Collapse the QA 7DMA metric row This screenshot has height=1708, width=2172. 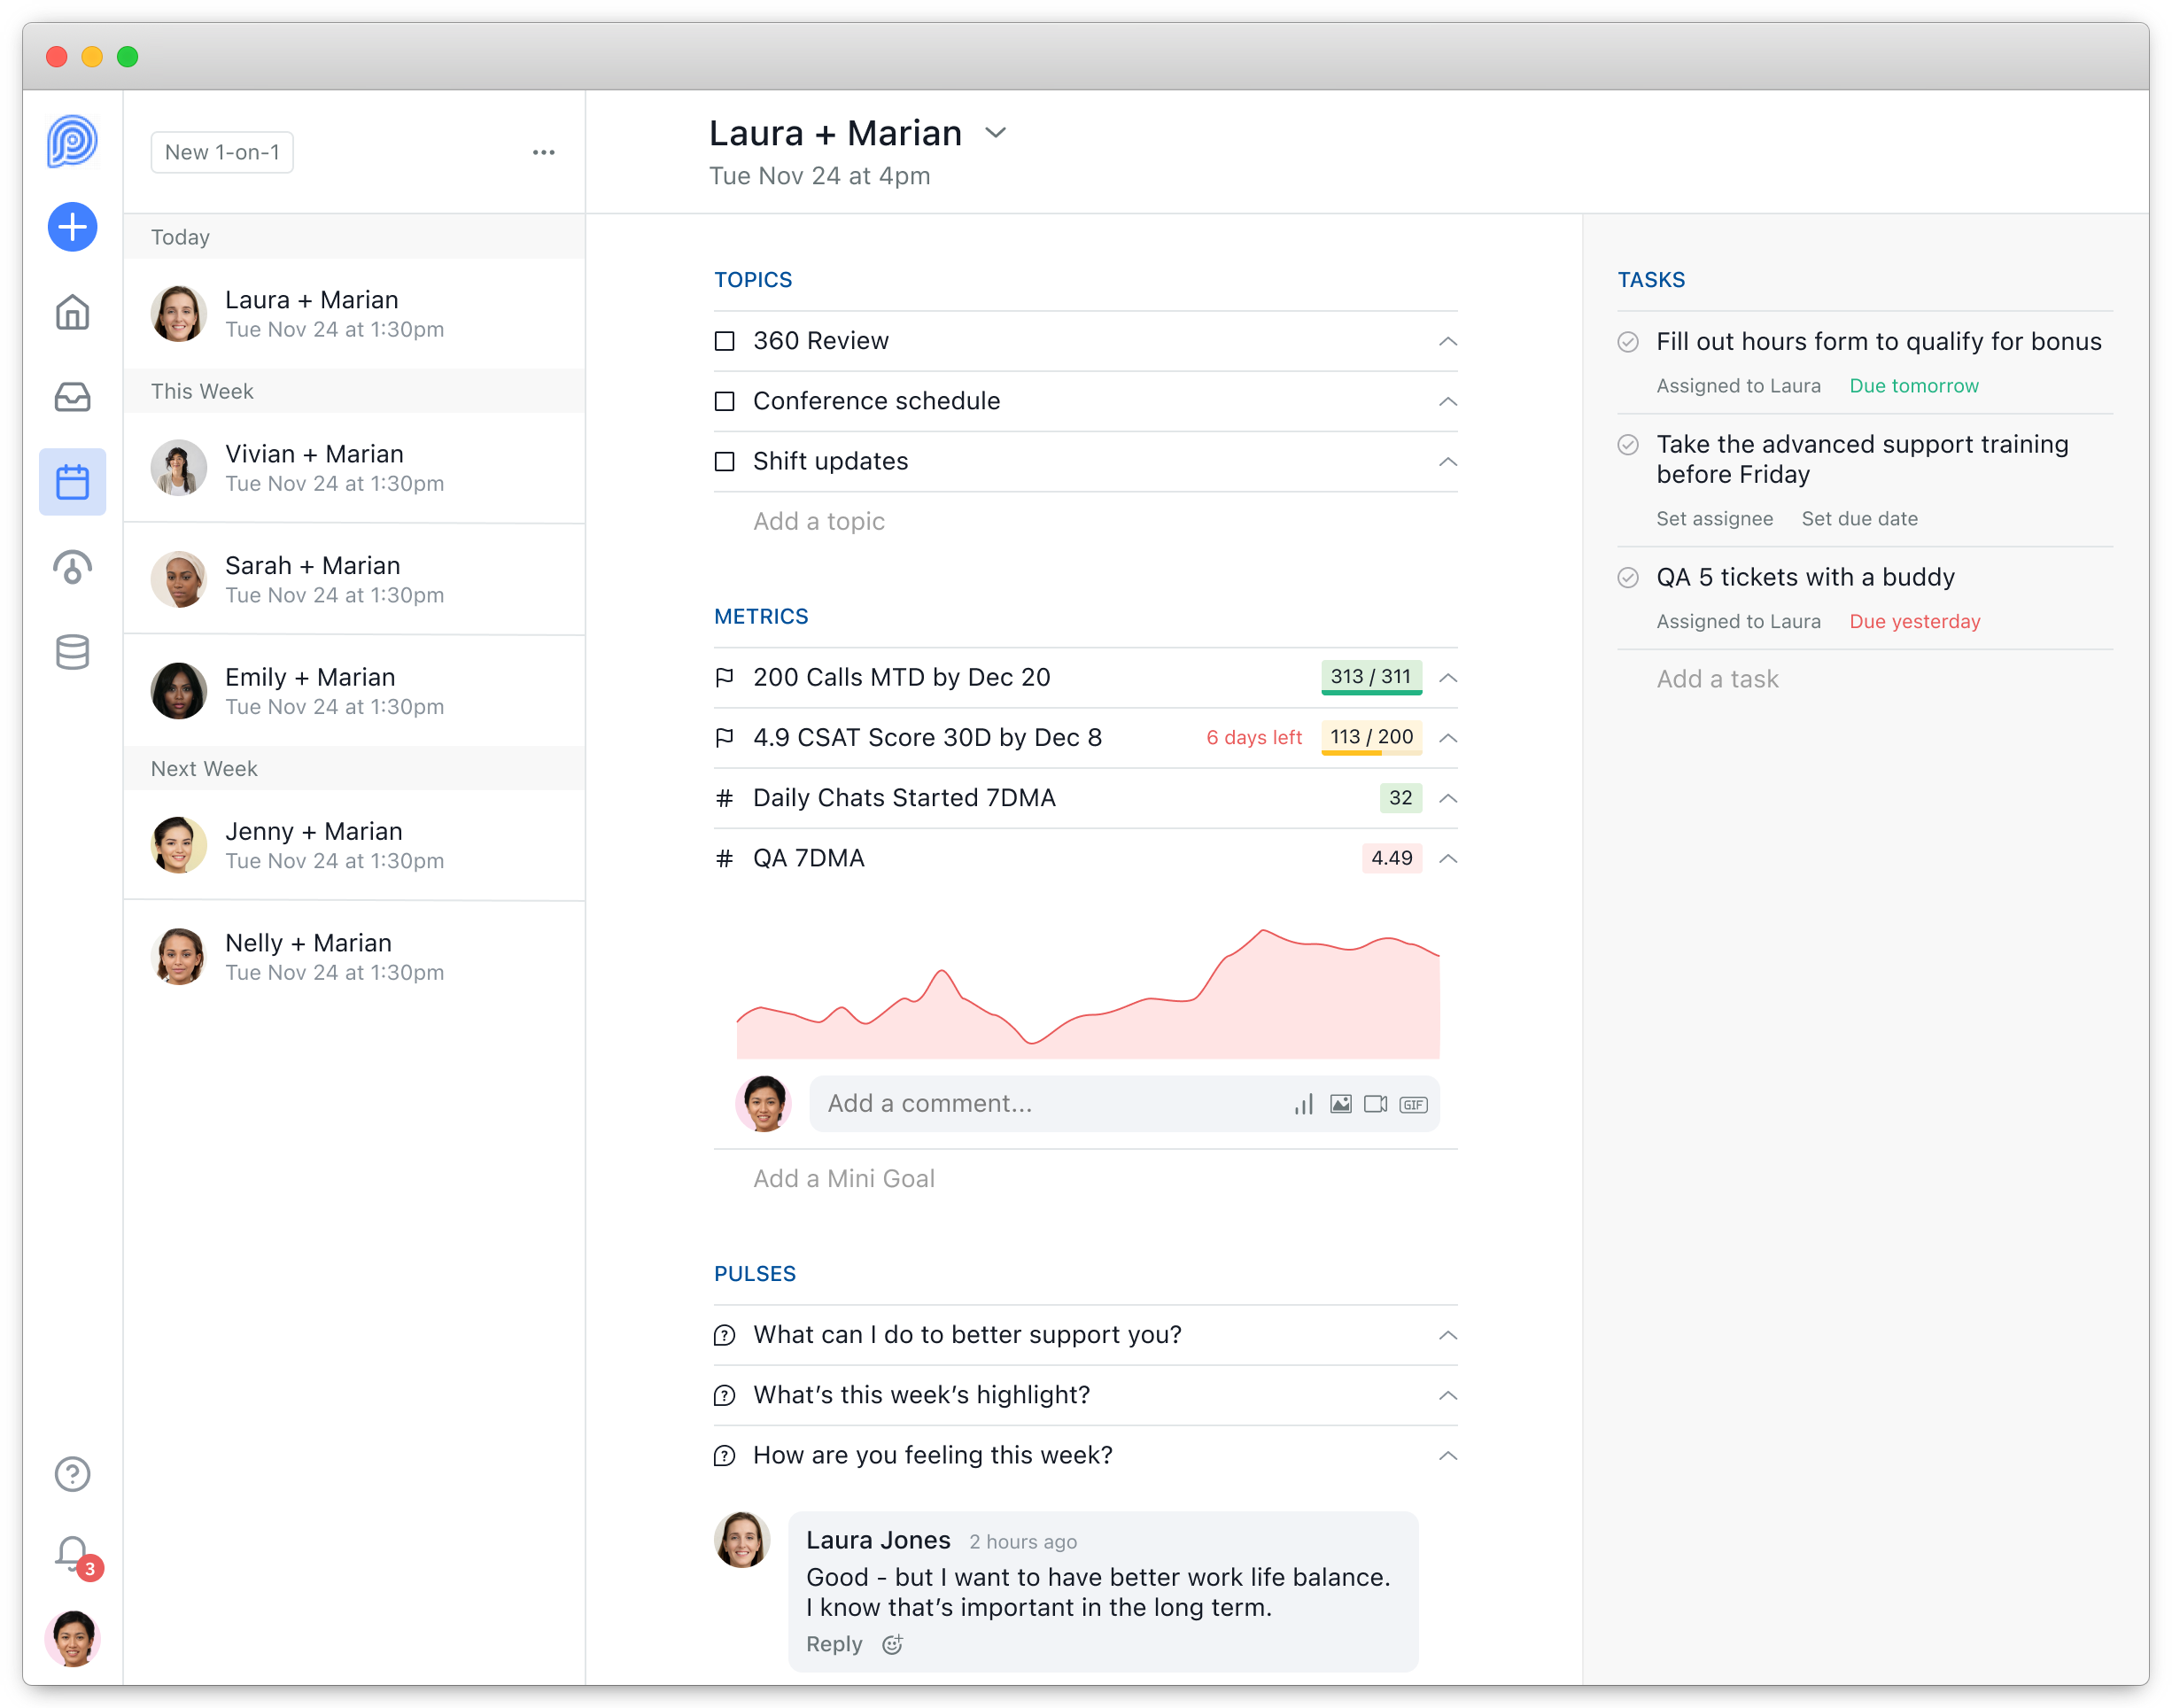pyautogui.click(x=1448, y=859)
